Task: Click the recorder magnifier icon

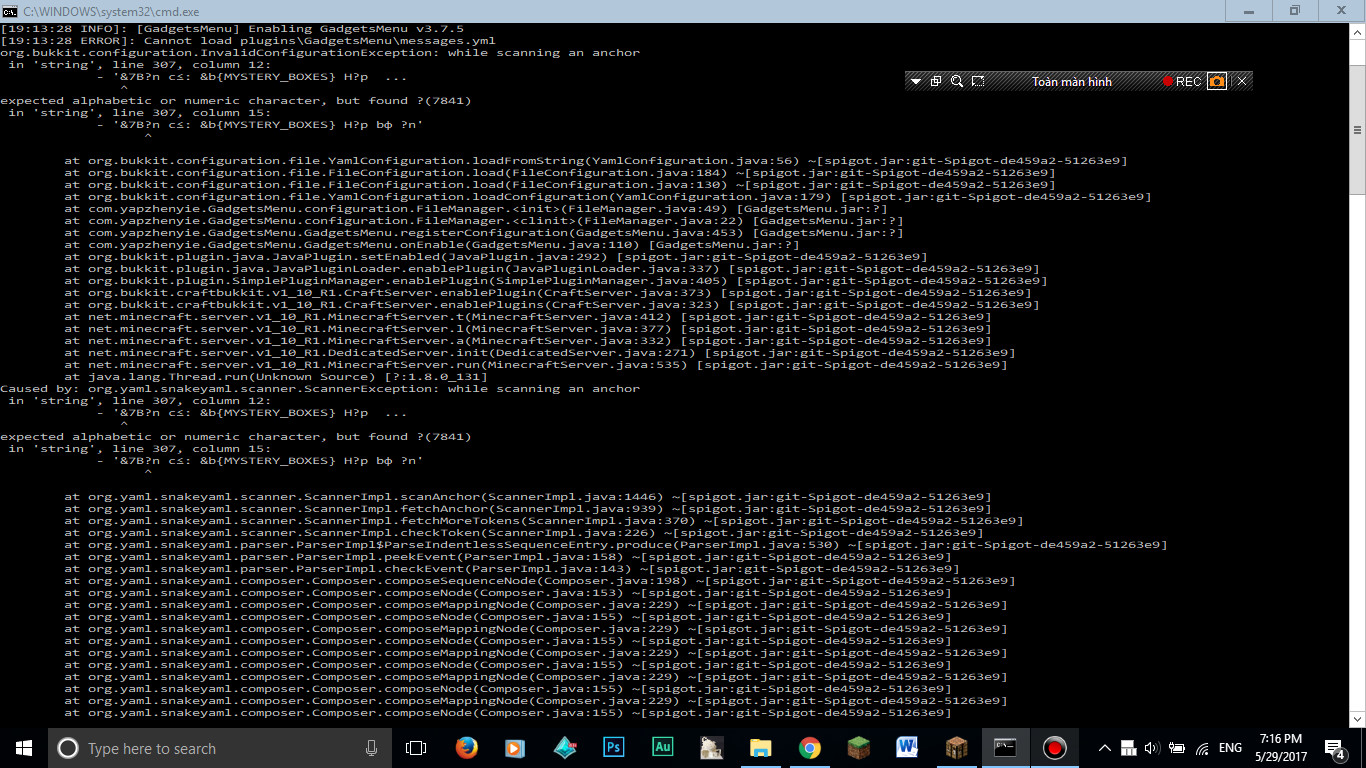Action: [x=957, y=81]
